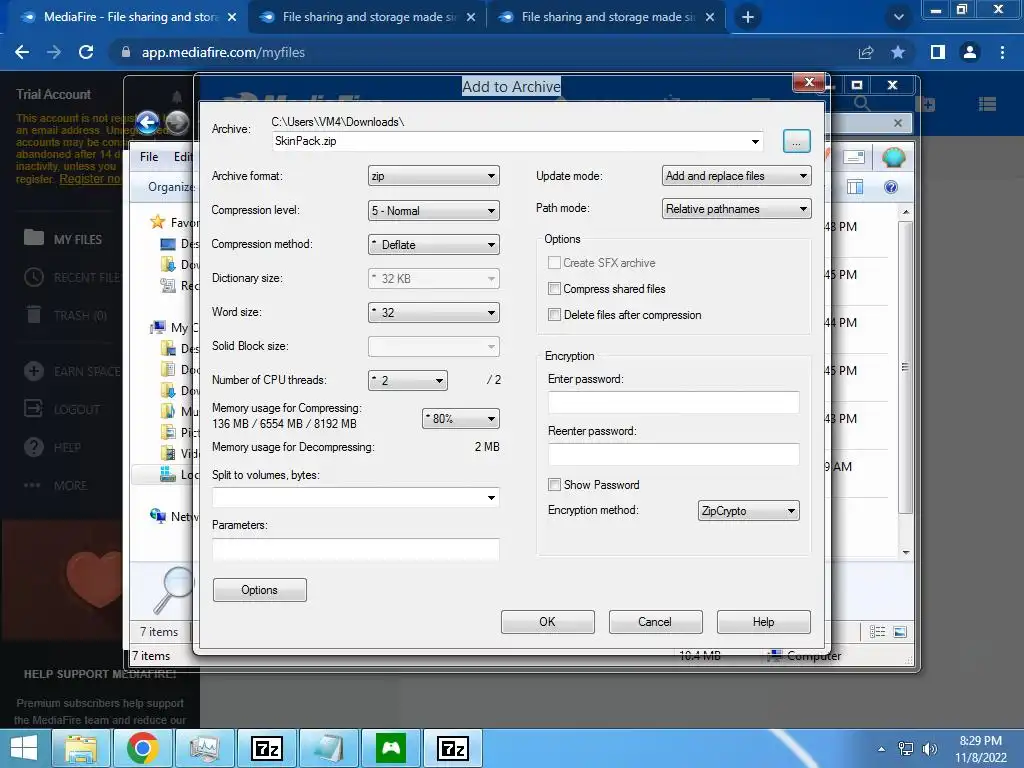
Task: Open the Word size dropdown
Action: coord(434,312)
